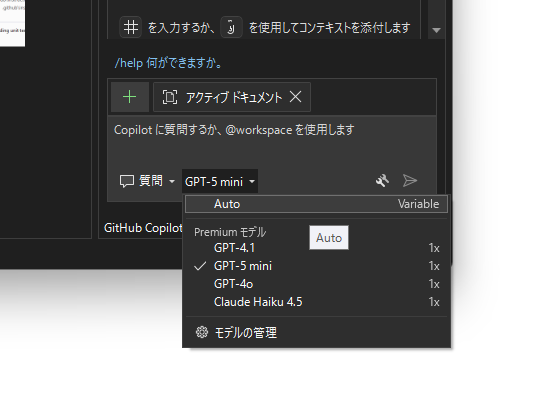
Task: Open the GPT-5 mini model dropdown
Action: (220, 181)
